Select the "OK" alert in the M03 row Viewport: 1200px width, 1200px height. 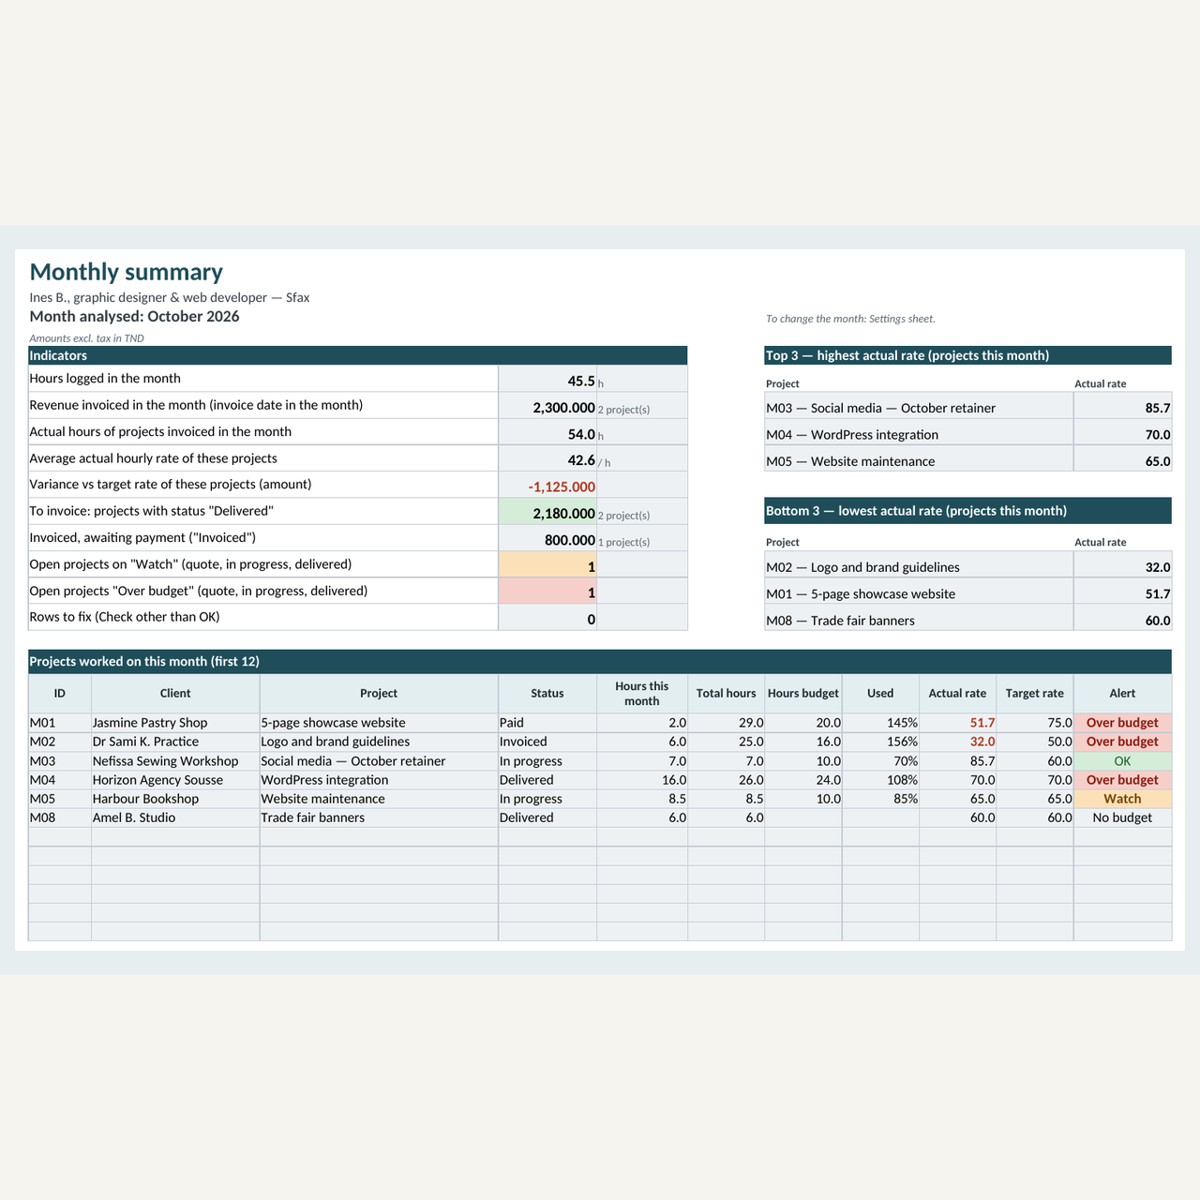click(1122, 761)
